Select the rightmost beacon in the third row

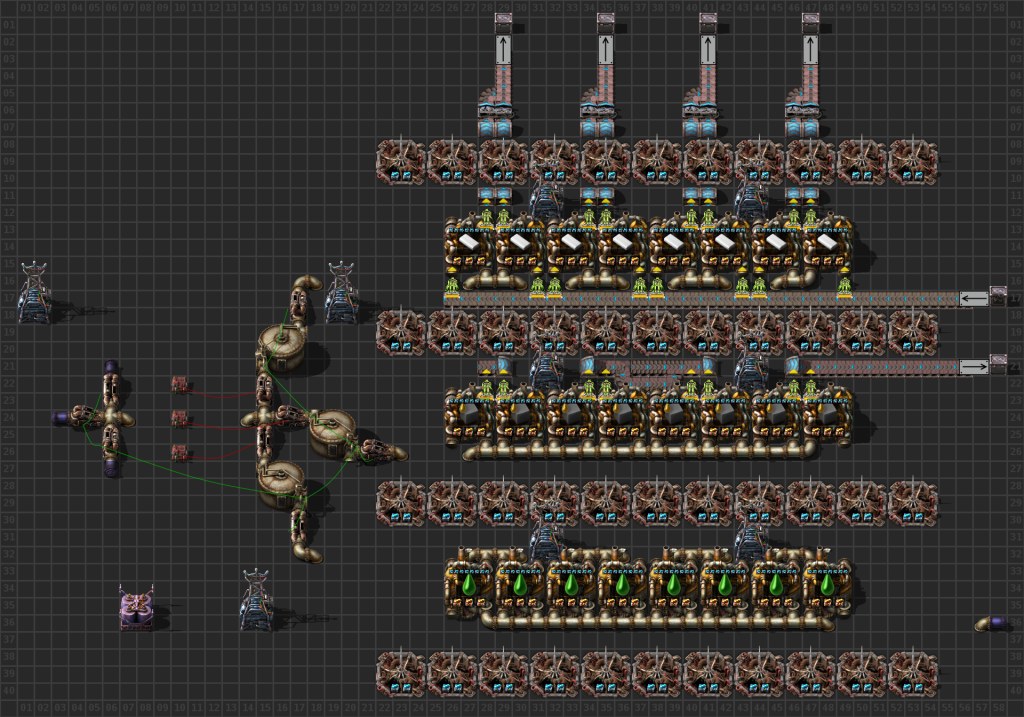click(x=913, y=502)
